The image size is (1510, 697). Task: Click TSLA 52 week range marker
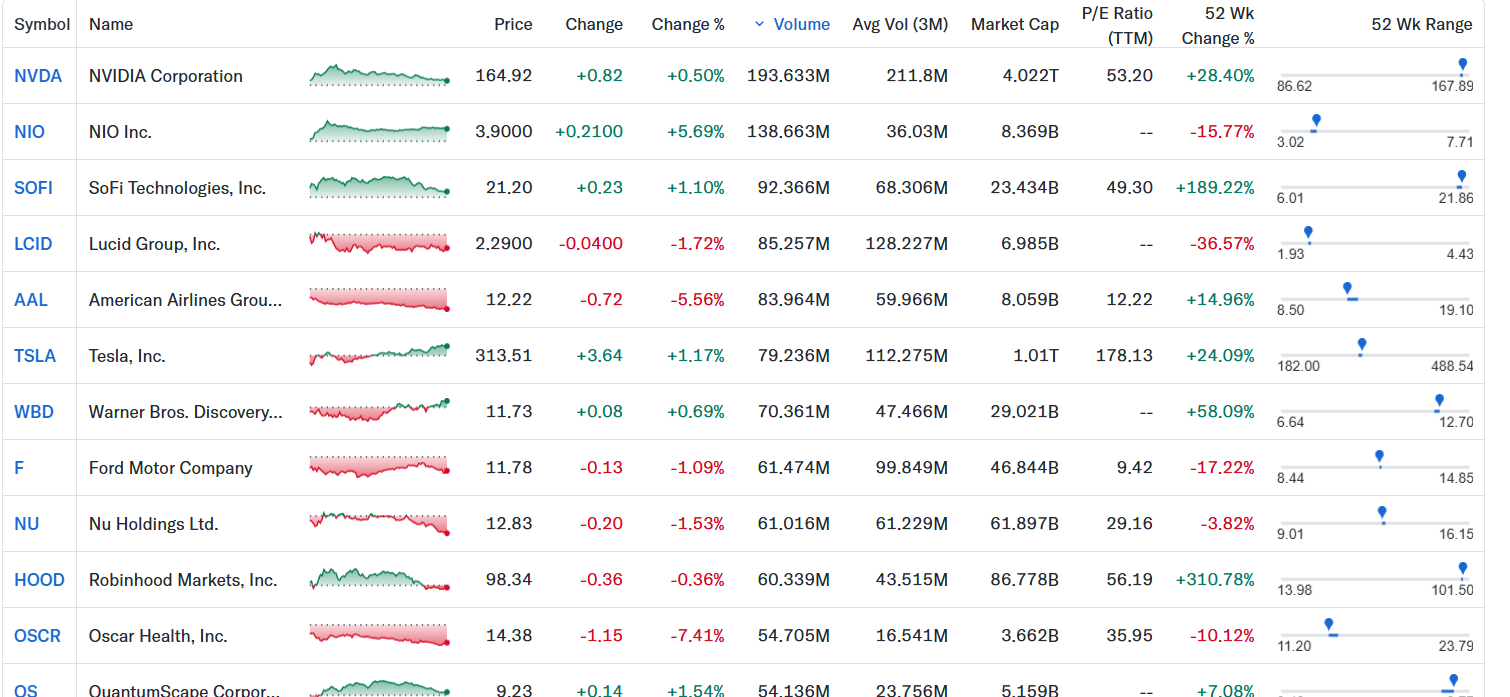(1361, 347)
